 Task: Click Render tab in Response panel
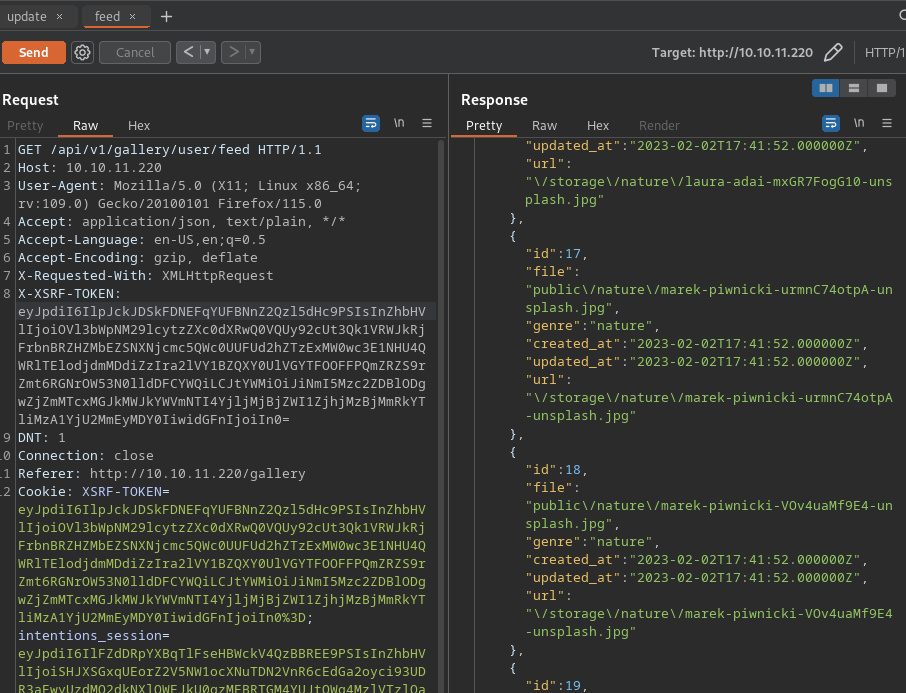659,125
